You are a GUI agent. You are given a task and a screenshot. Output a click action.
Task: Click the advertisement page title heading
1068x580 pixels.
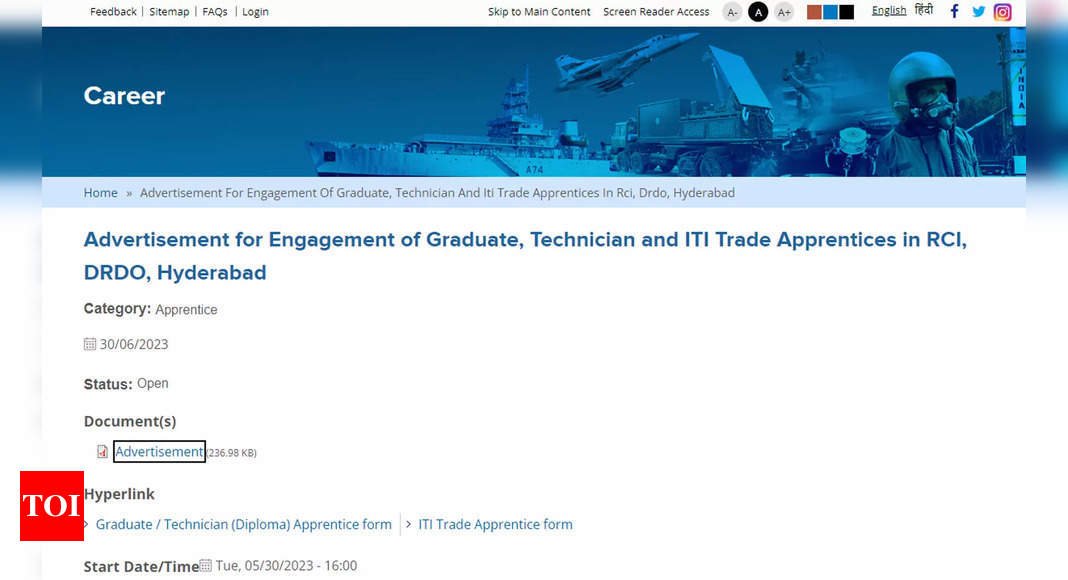525,256
